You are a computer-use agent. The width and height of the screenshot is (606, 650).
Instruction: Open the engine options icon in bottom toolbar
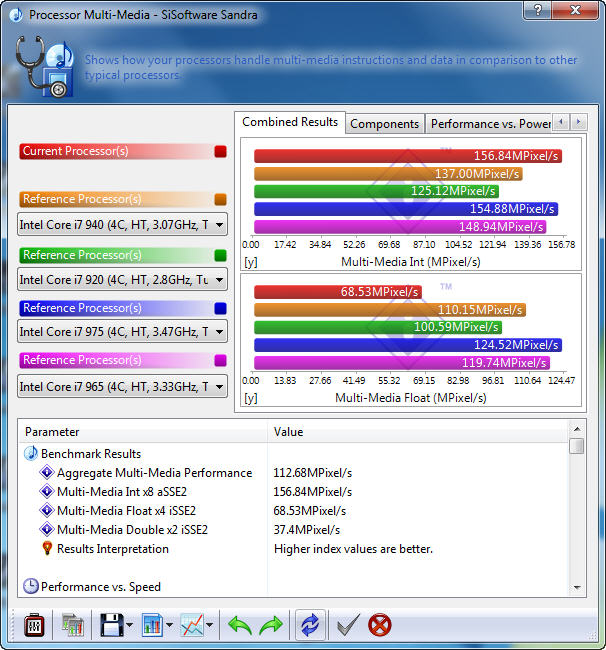point(34,626)
